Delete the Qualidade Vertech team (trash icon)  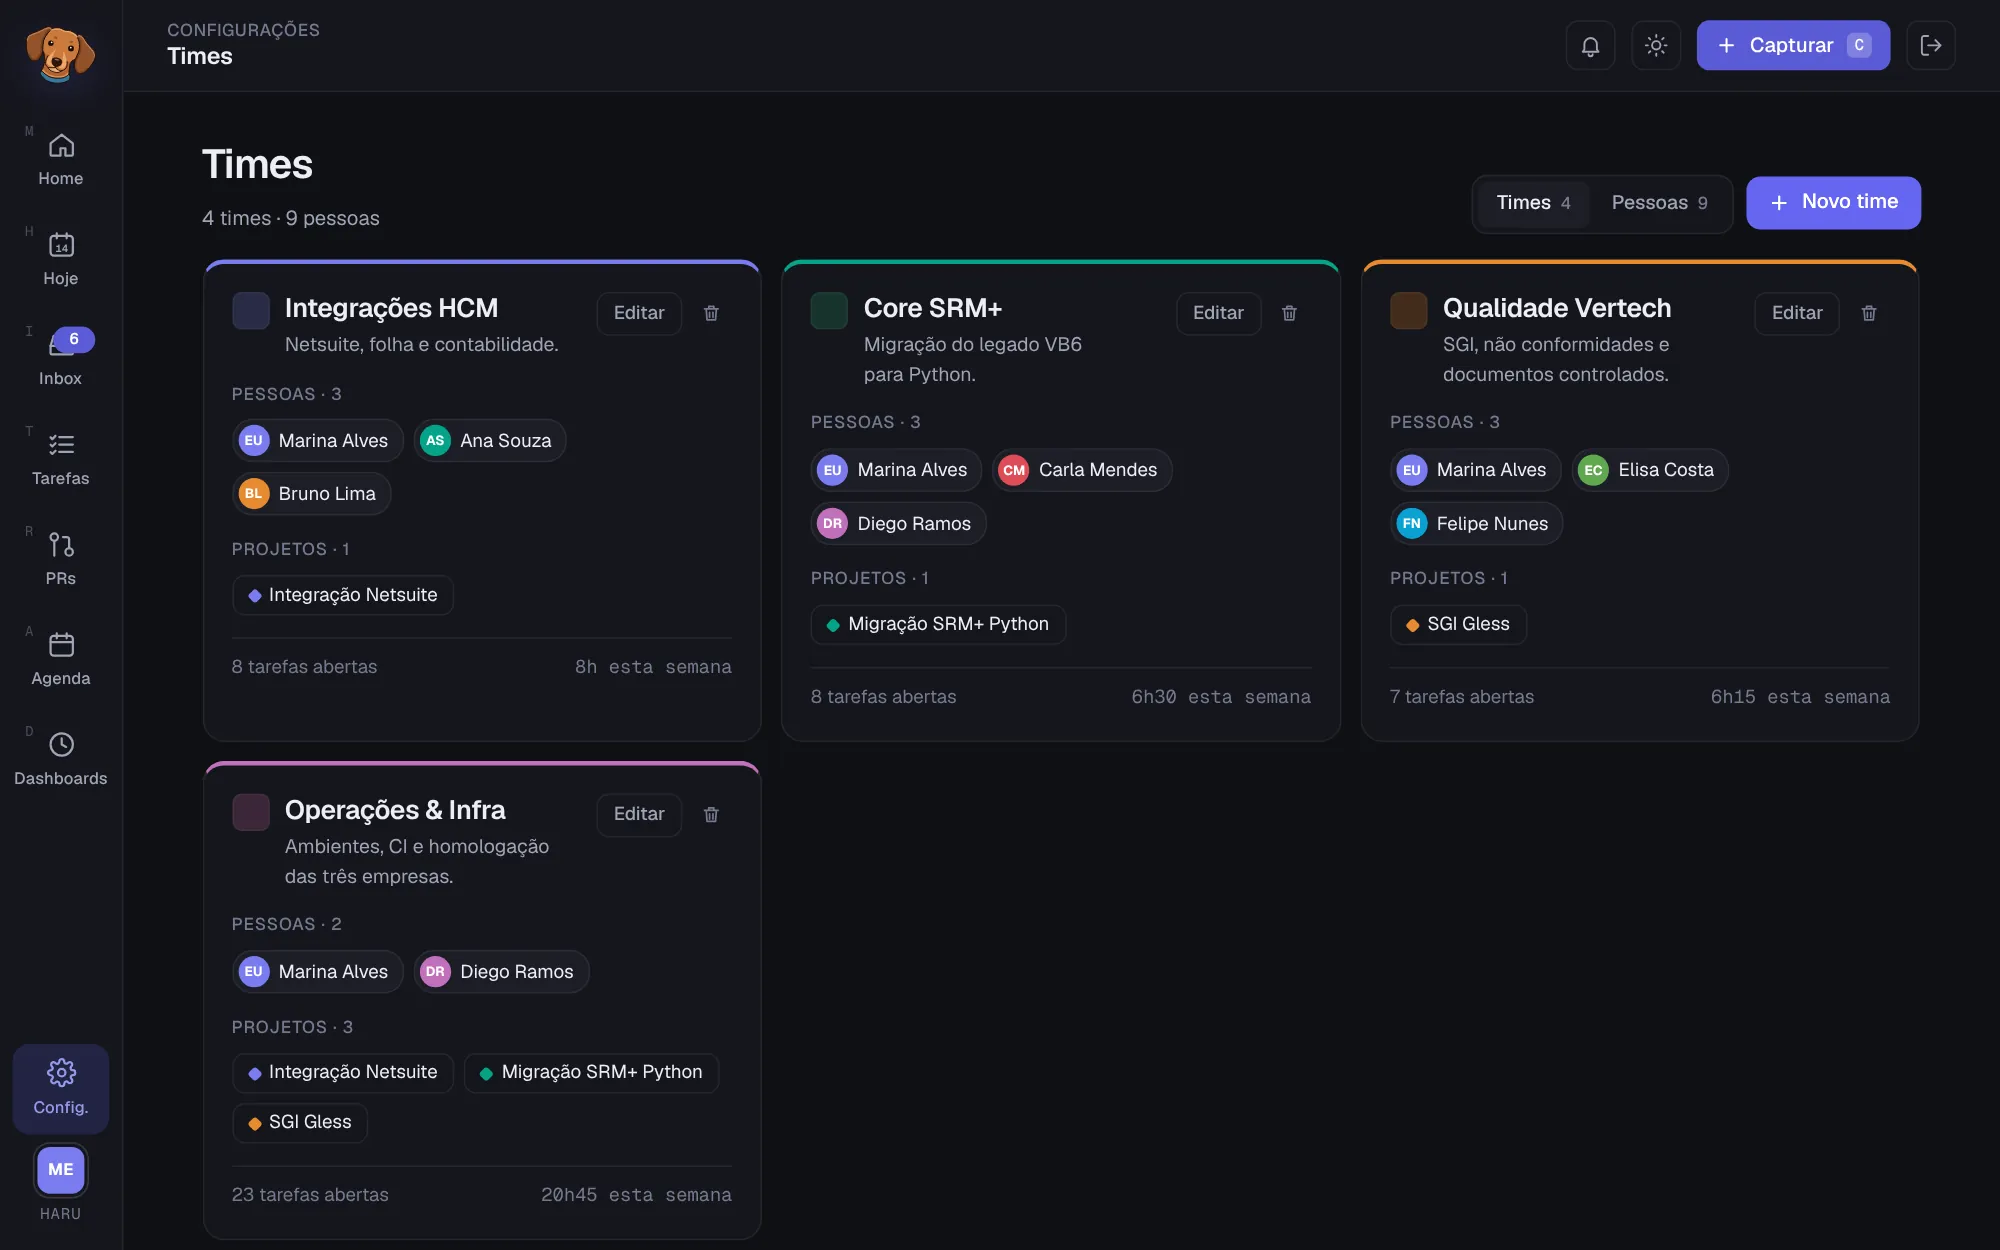(x=1869, y=313)
